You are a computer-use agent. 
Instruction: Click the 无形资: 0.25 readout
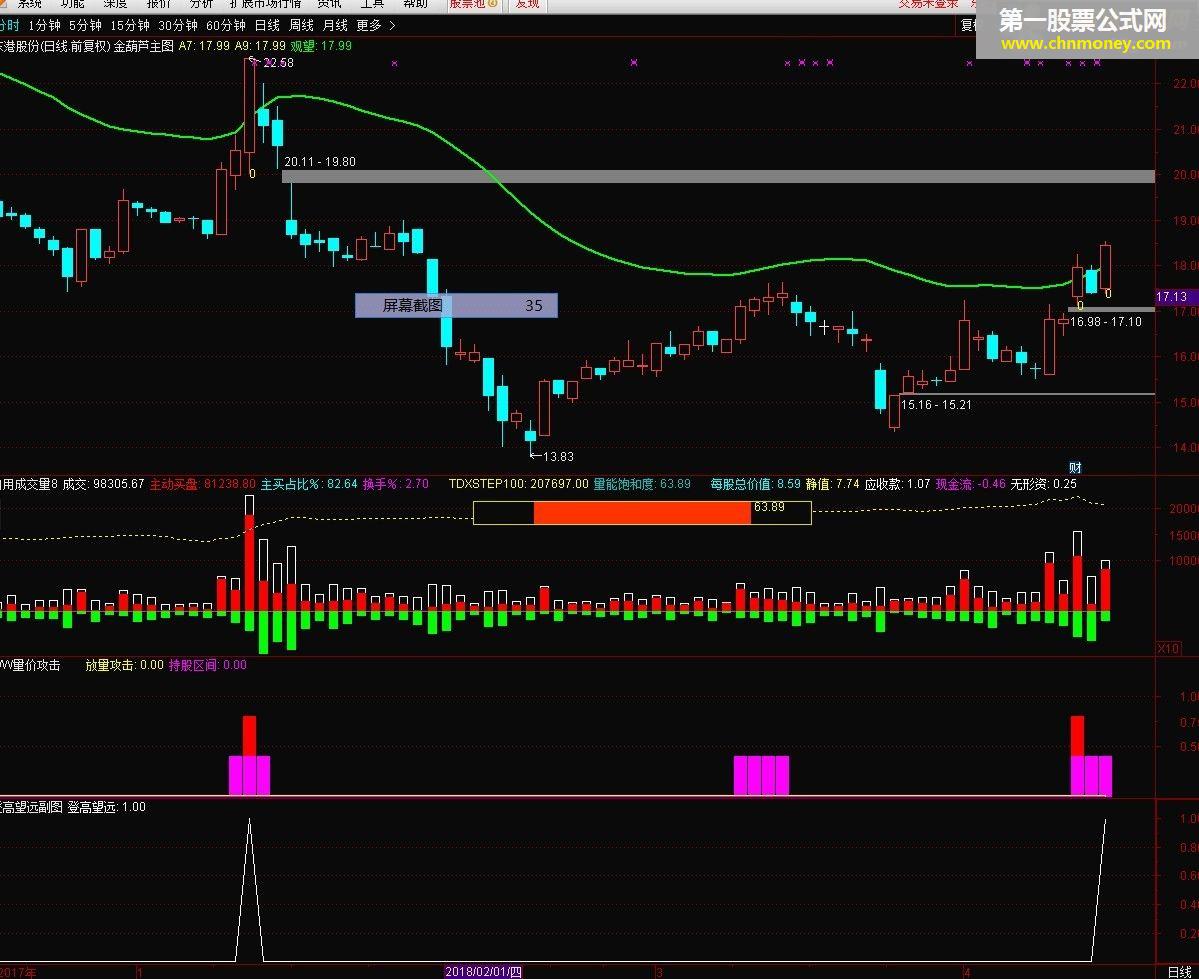1044,484
